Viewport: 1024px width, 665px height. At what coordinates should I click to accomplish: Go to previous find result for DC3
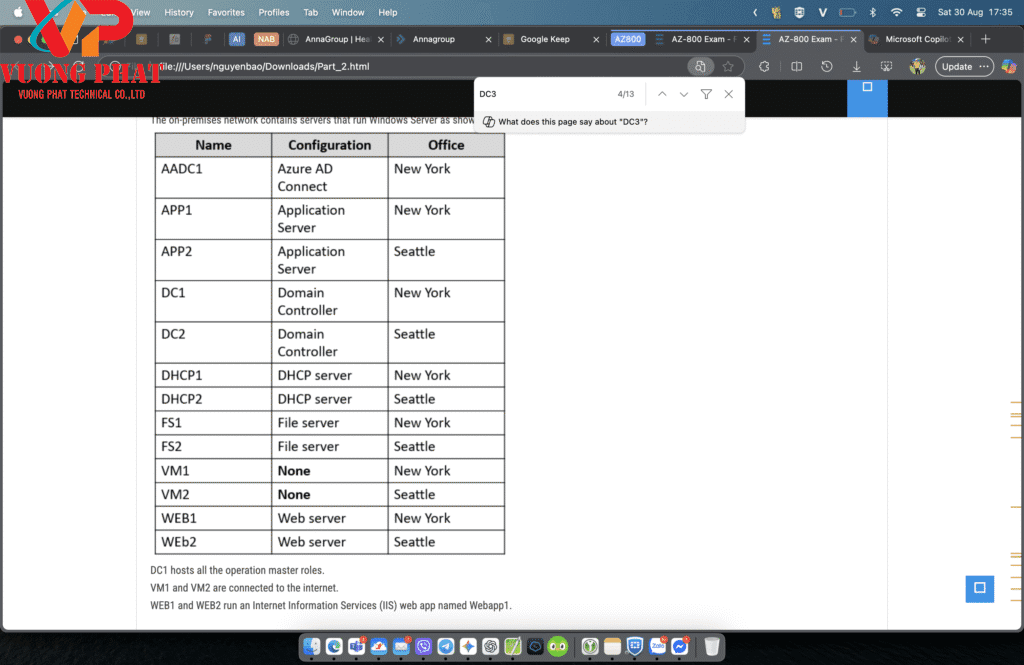tap(662, 94)
